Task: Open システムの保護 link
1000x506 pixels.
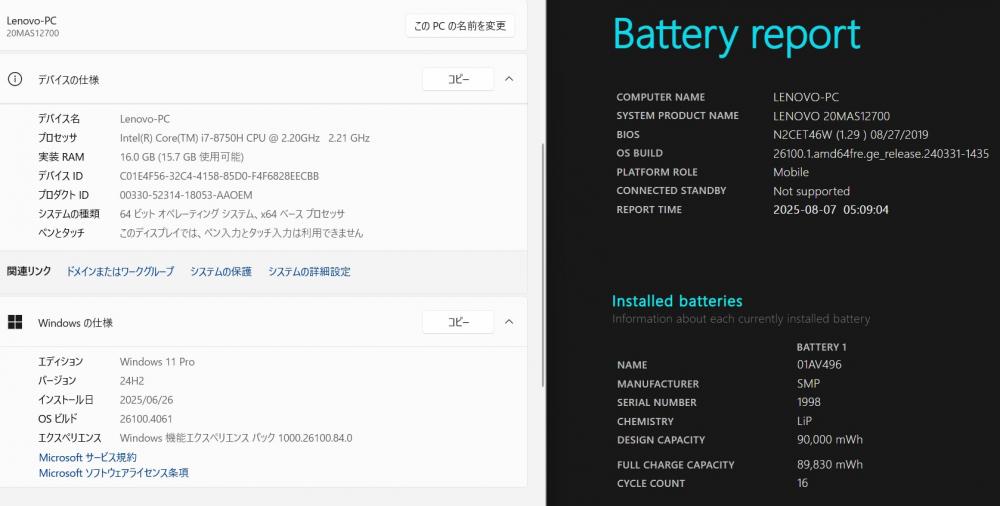Action: coord(221,272)
